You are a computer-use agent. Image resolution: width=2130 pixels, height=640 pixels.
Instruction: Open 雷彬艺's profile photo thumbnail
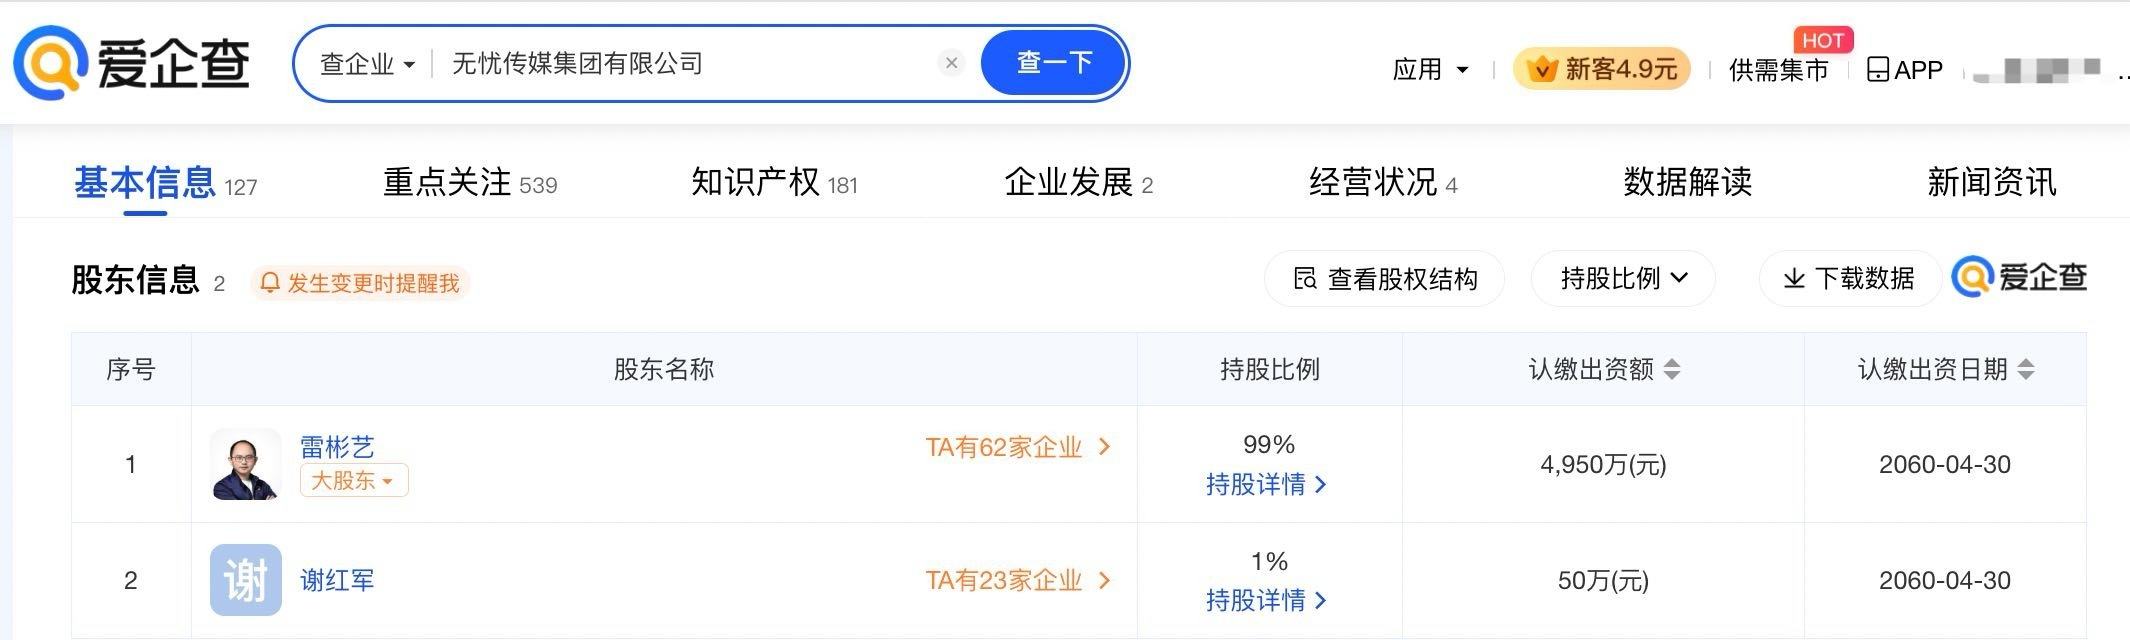tap(246, 464)
